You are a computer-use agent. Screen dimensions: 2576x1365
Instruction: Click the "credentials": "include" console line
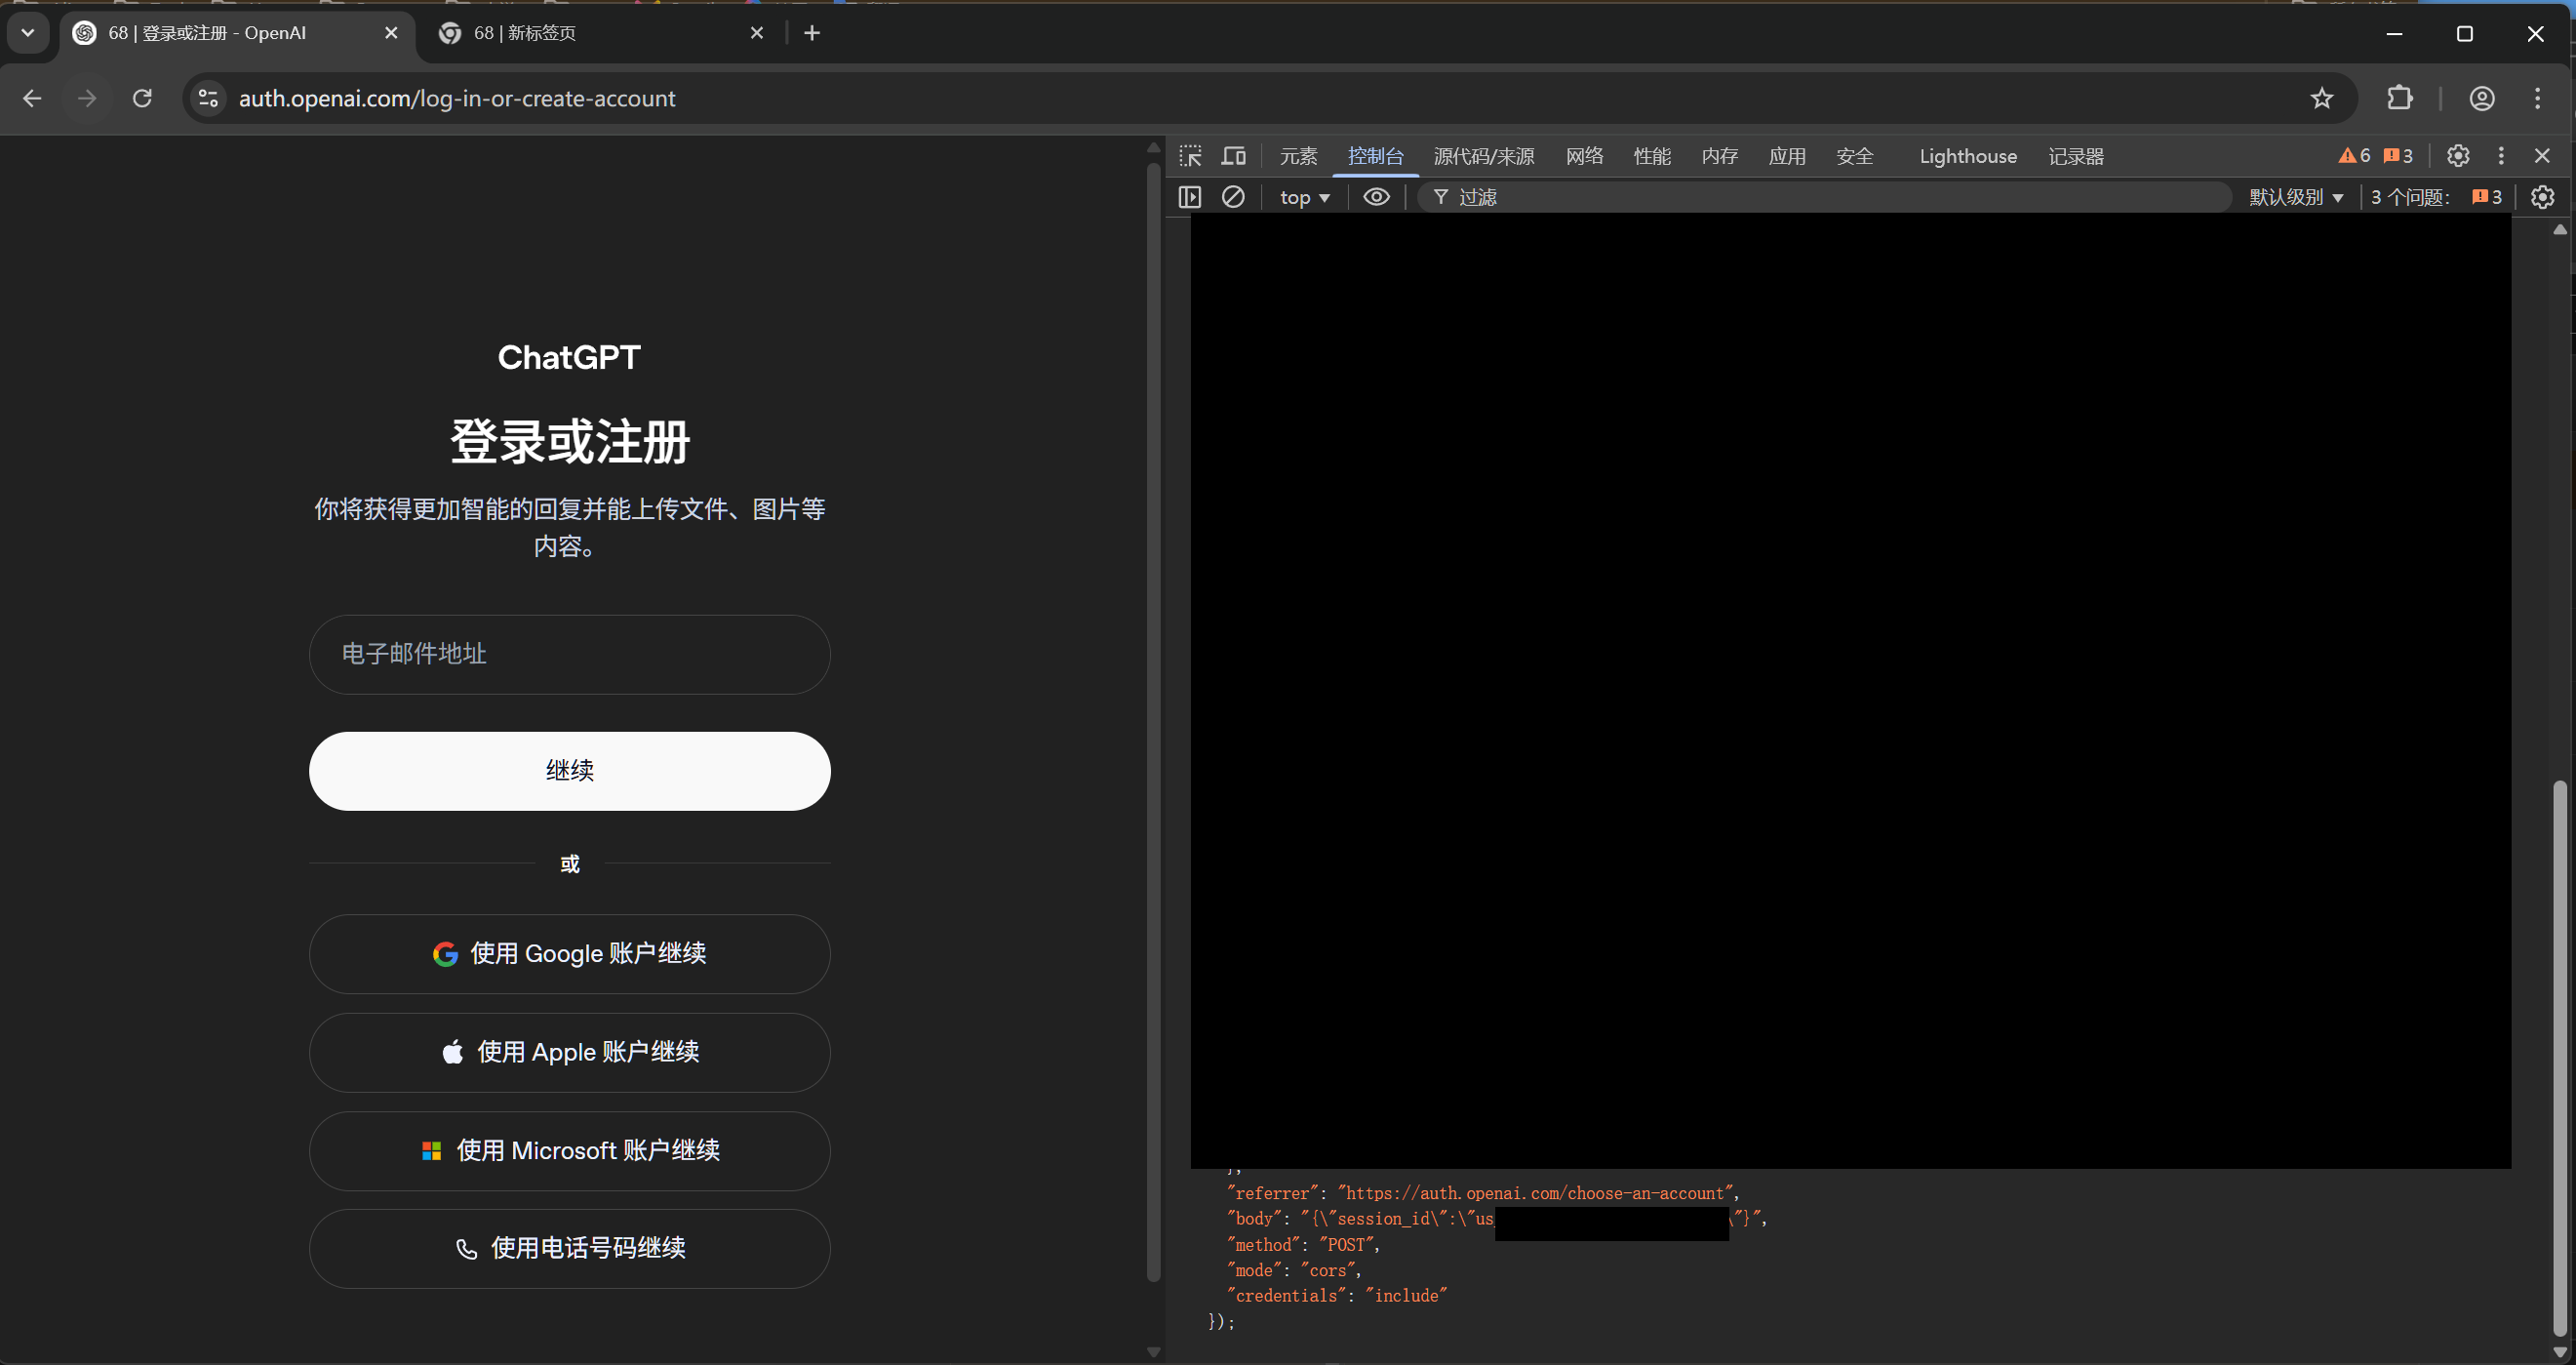(x=1336, y=1296)
